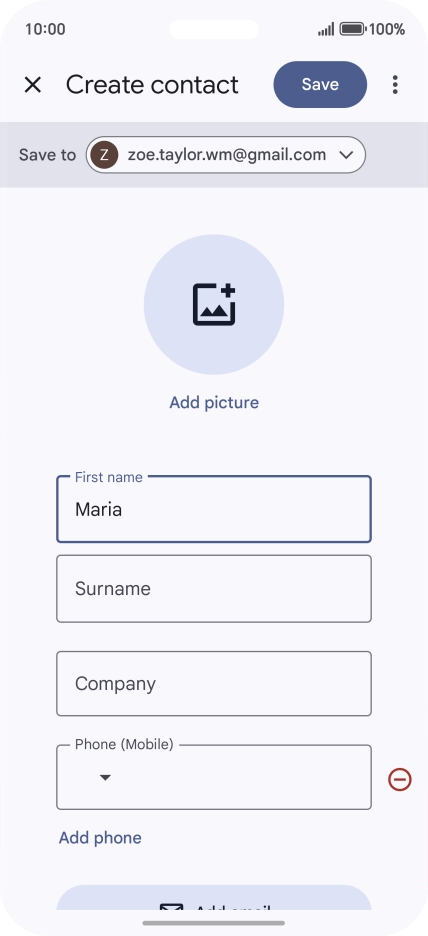This screenshot has height=936, width=428.
Task: Focus the Phone (Mobile) number field
Action: pyautogui.click(x=214, y=777)
